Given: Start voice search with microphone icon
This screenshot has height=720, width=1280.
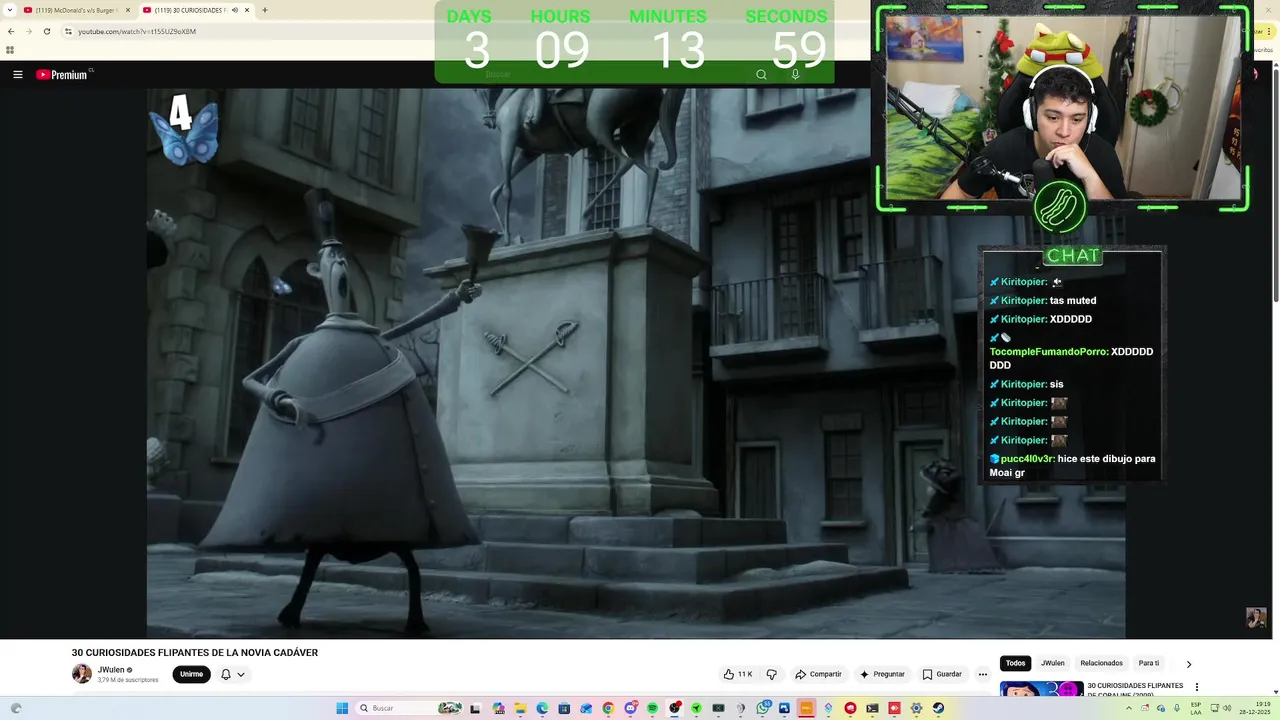Looking at the screenshot, I should tap(795, 74).
